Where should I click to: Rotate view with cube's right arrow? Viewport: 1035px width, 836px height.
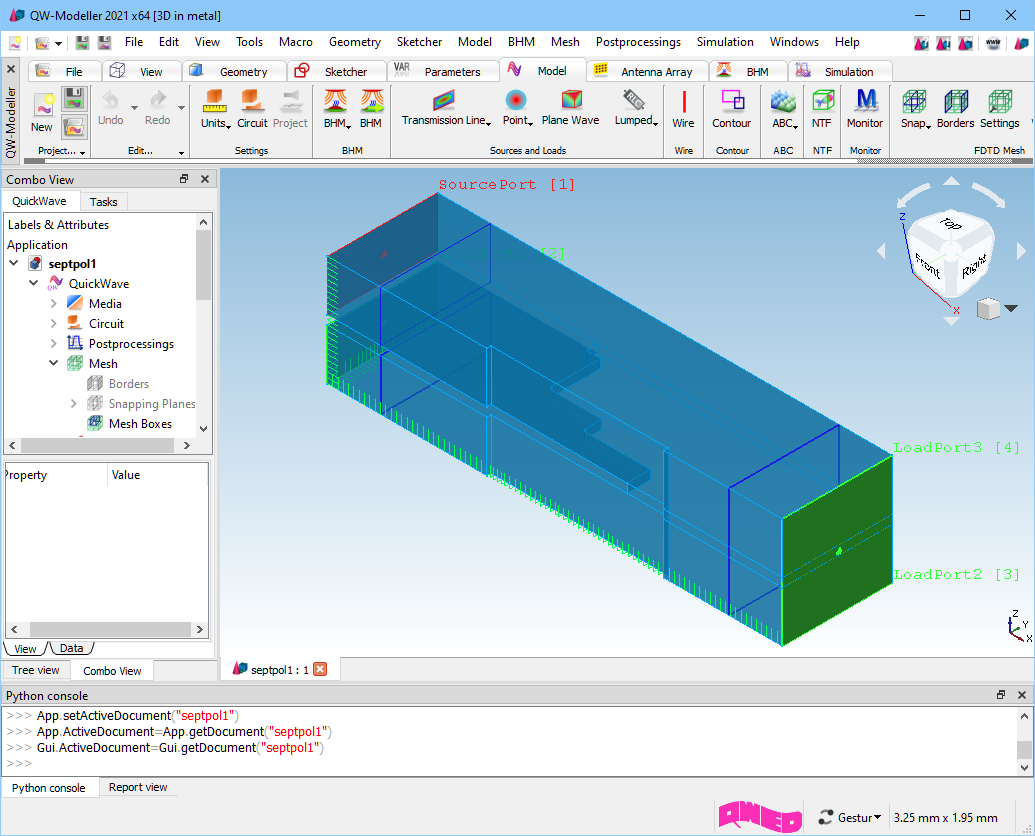tap(1021, 251)
